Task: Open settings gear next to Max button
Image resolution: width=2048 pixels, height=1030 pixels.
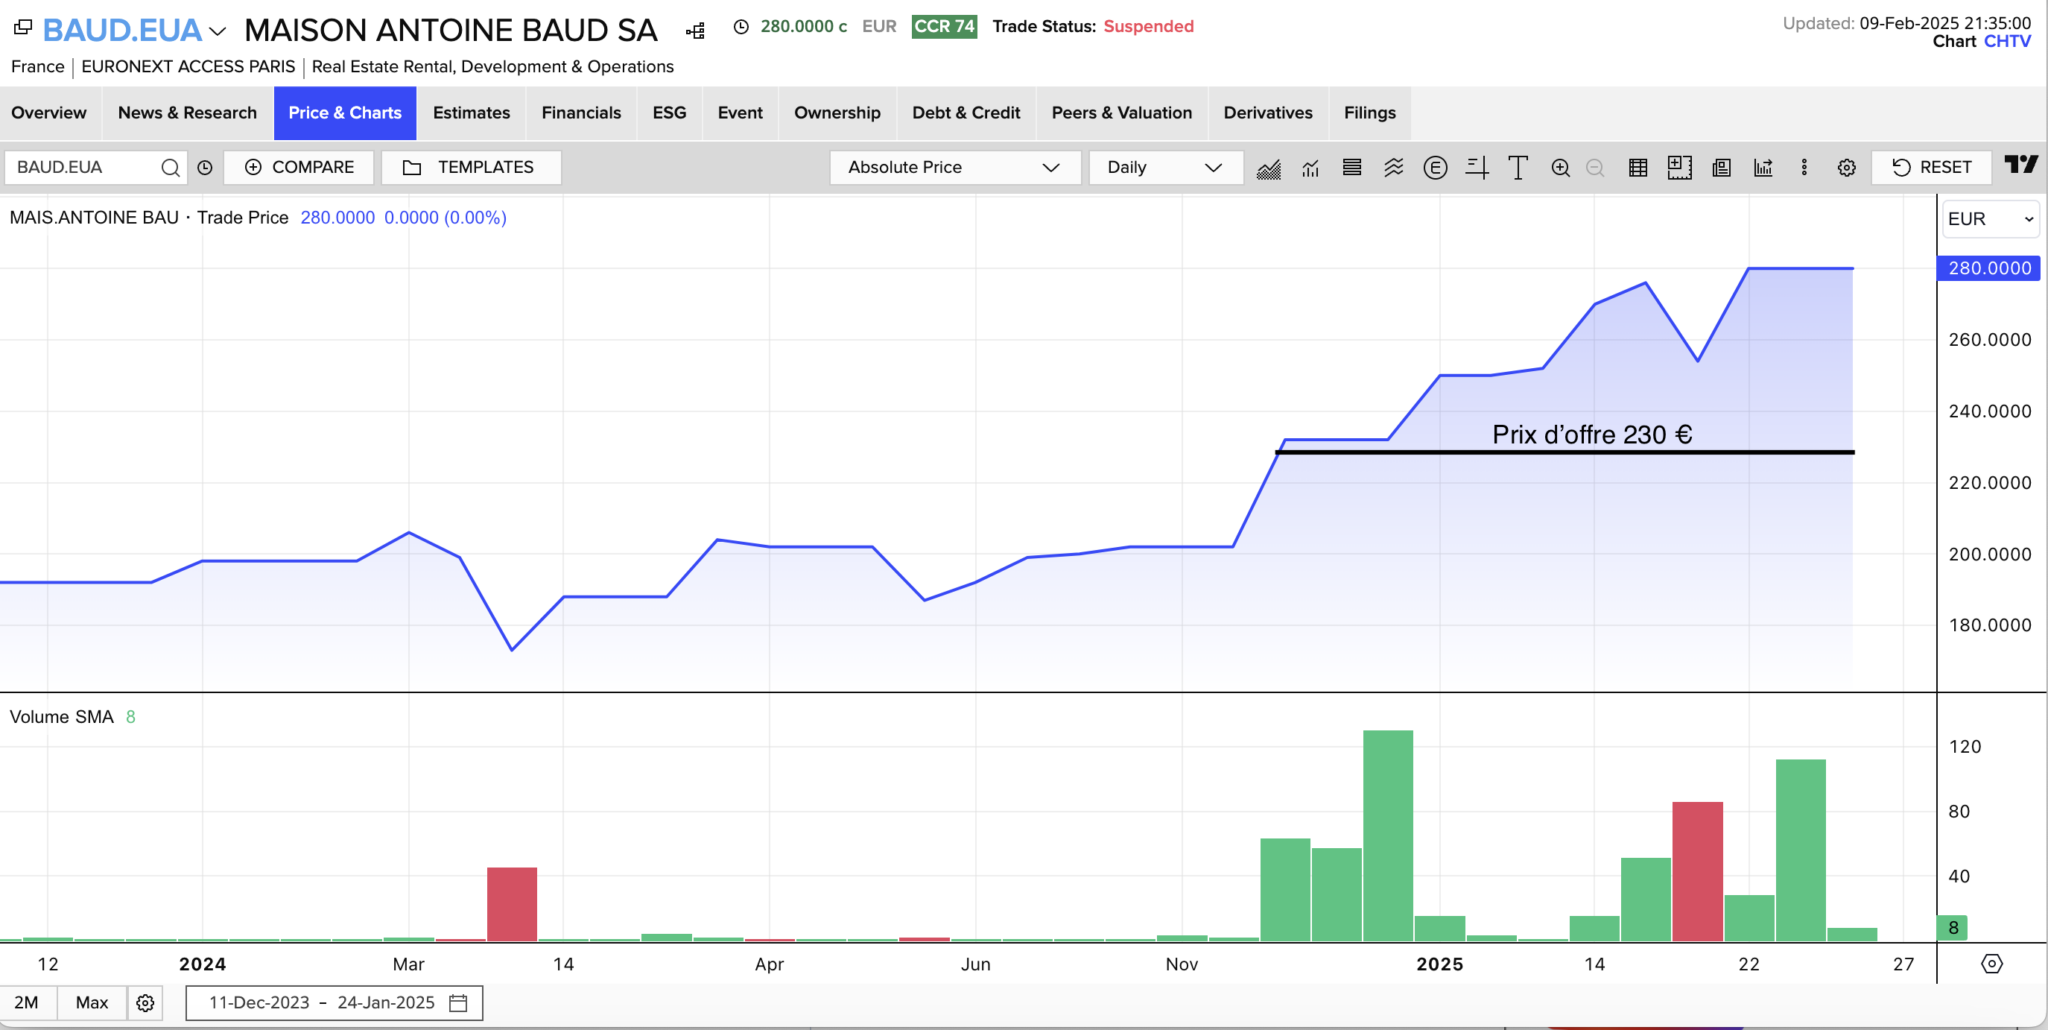Action: click(x=145, y=1003)
